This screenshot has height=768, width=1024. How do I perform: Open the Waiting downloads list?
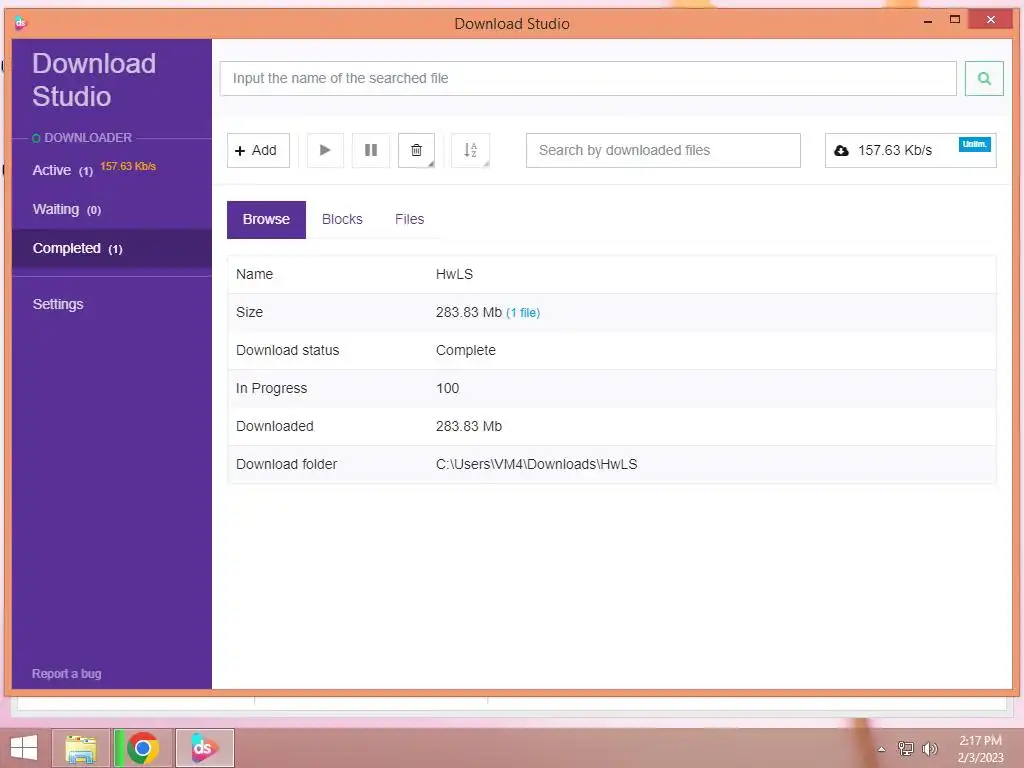(67, 210)
